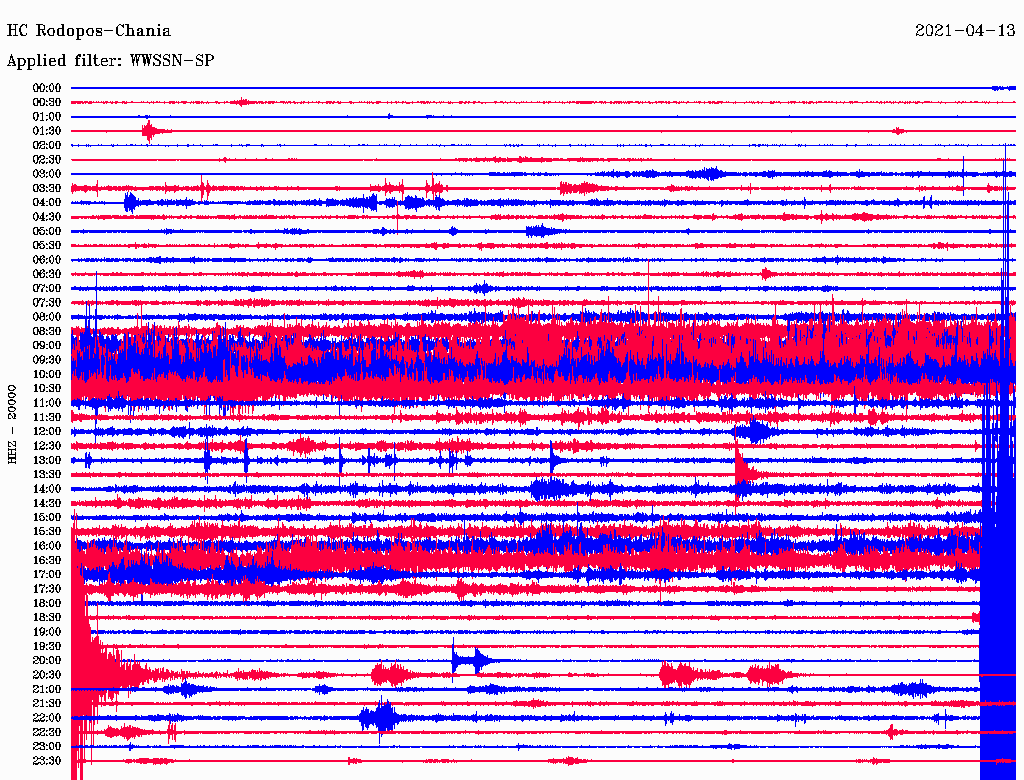Image resolution: width=1024 pixels, height=780 pixels.
Task: Click the Applied filter WWSSN-SP text
Action: (x=110, y=61)
